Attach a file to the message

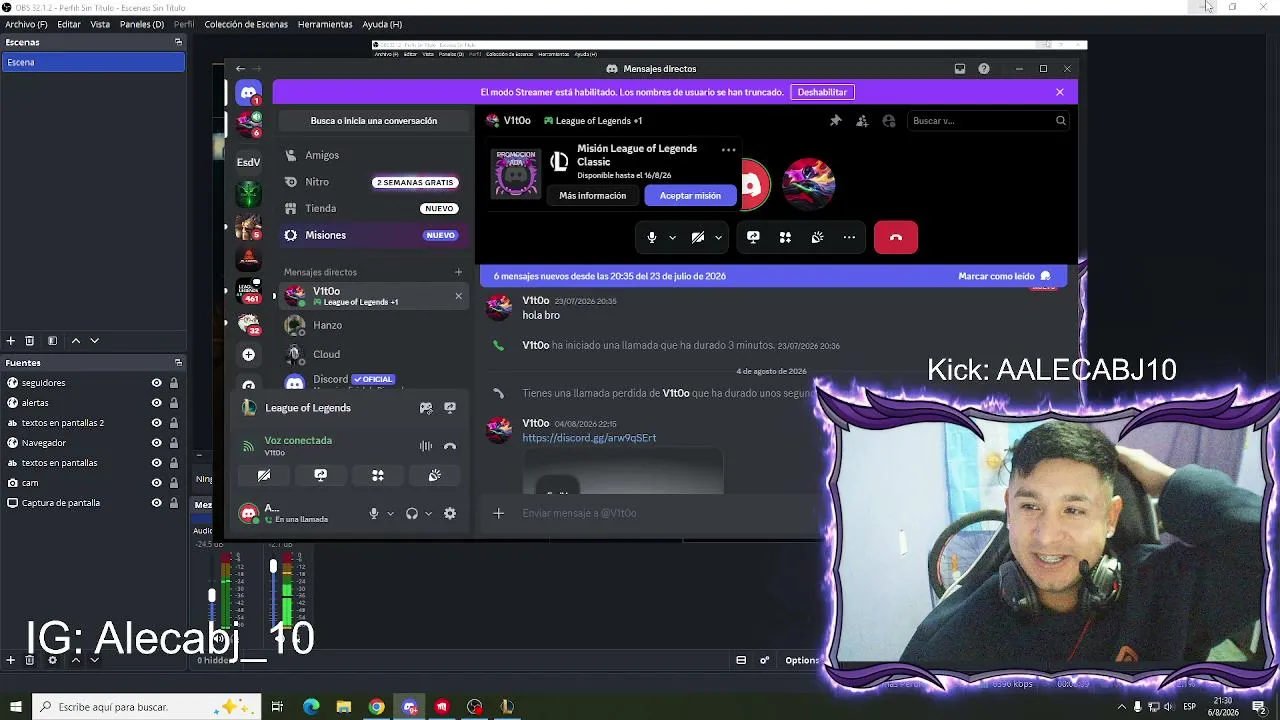tap(498, 514)
